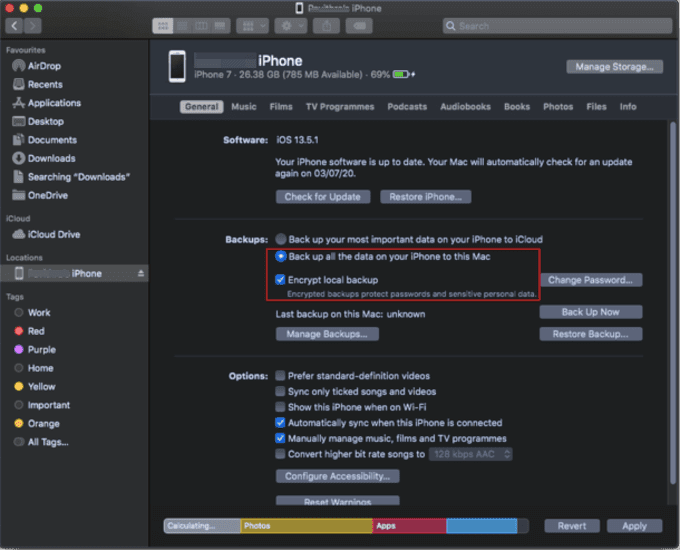Toggle Automatically sync when iPhone is connected
680x550 pixels.
click(x=280, y=422)
